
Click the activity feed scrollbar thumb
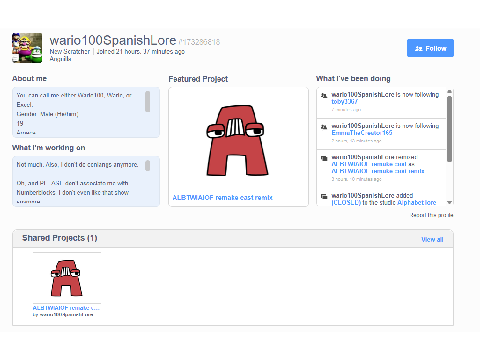coord(449,129)
